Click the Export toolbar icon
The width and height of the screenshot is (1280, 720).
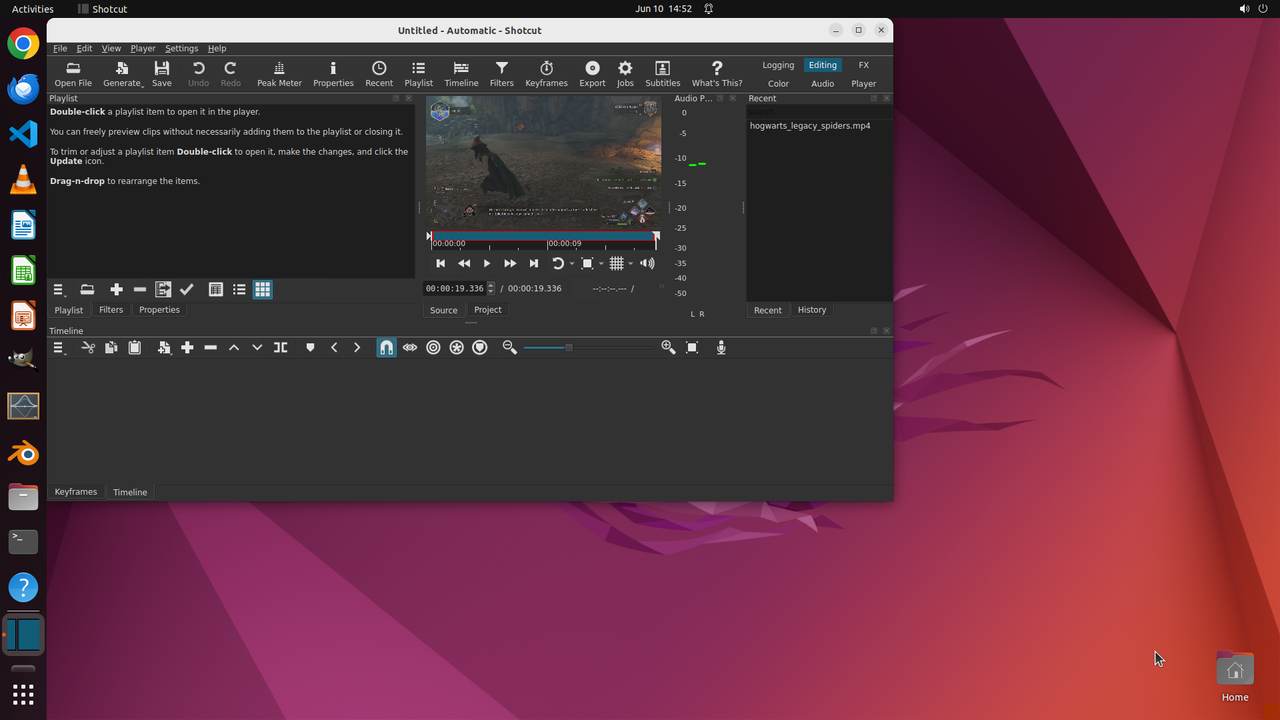coord(592,74)
